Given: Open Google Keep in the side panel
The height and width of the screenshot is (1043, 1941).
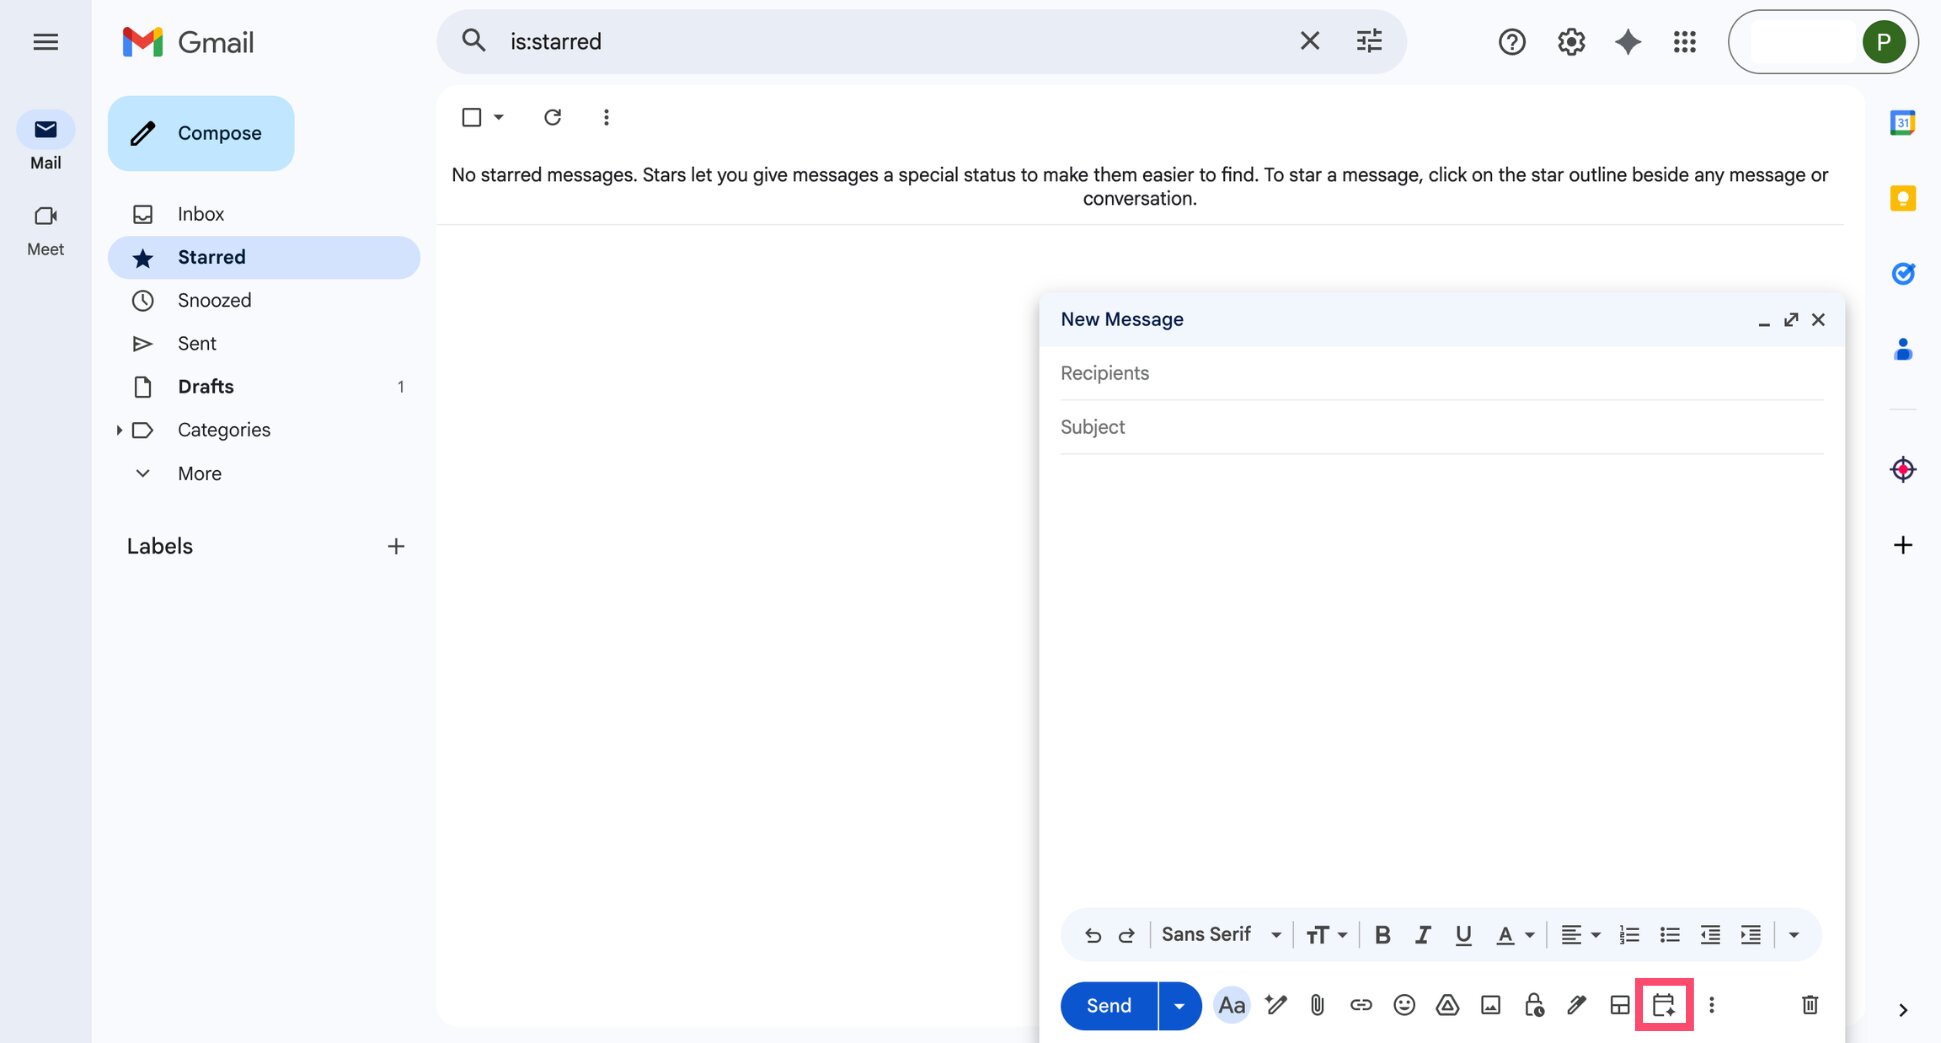Looking at the screenshot, I should pyautogui.click(x=1903, y=198).
